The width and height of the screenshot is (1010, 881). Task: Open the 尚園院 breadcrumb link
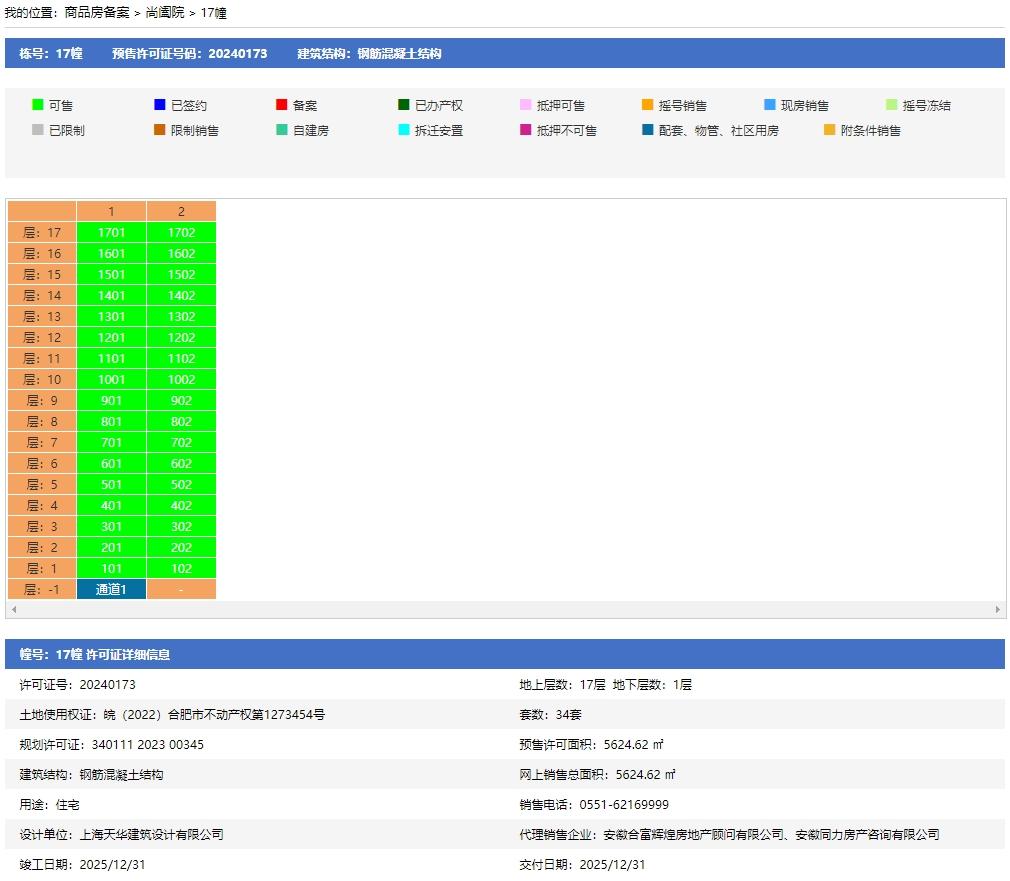pyautogui.click(x=165, y=13)
